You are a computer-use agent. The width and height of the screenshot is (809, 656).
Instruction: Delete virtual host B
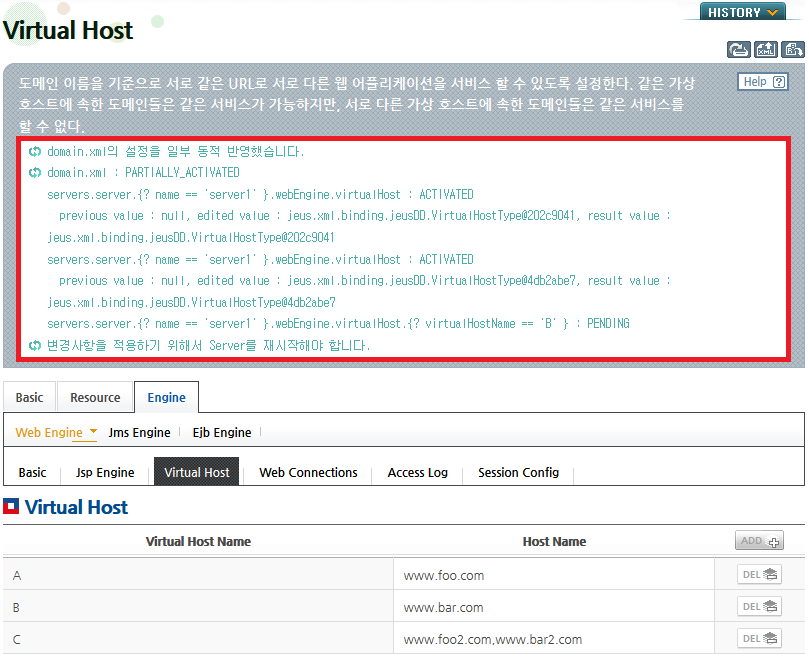(759, 606)
